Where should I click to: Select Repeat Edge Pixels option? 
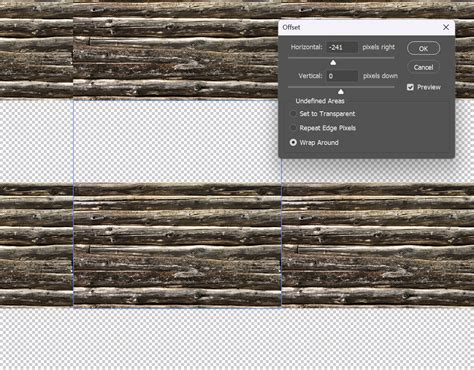click(293, 128)
